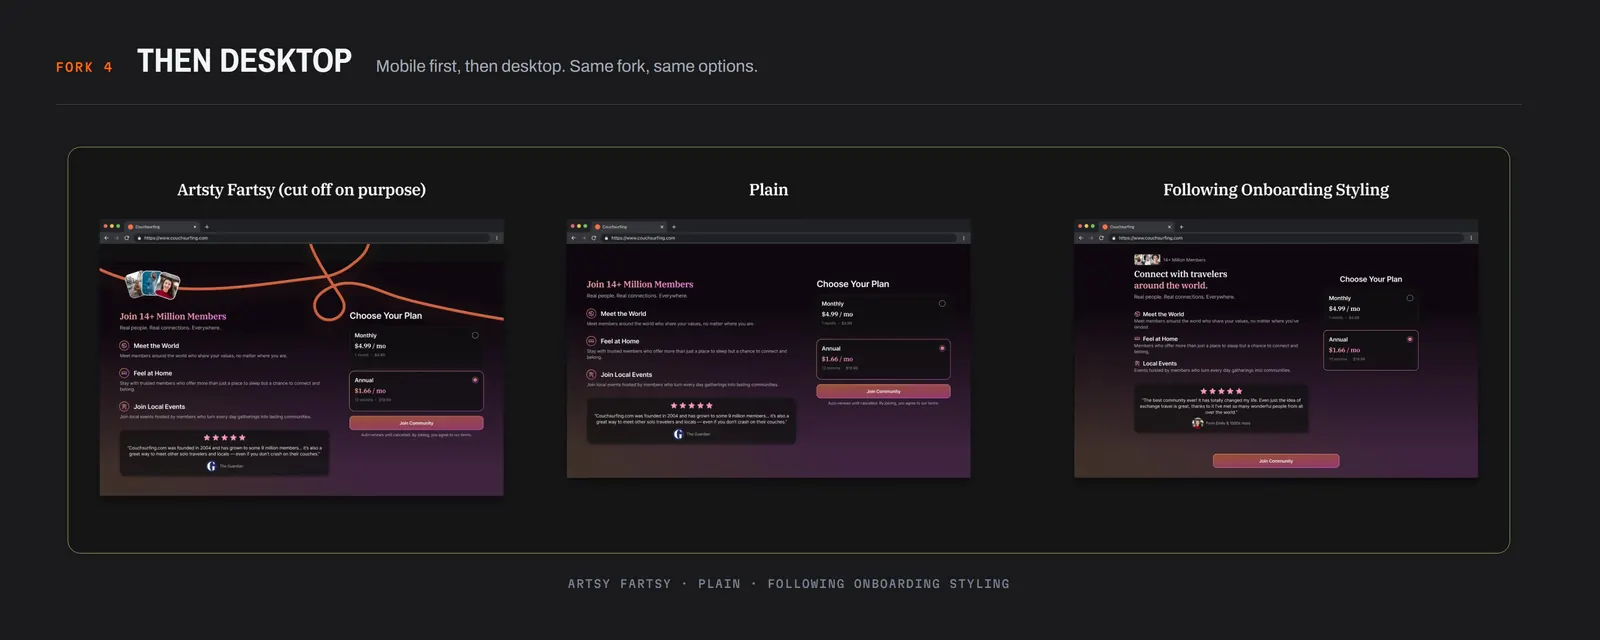This screenshot has width=1600, height=640.
Task: Click address bar in Onboarding Styling browser
Action: (1287, 238)
